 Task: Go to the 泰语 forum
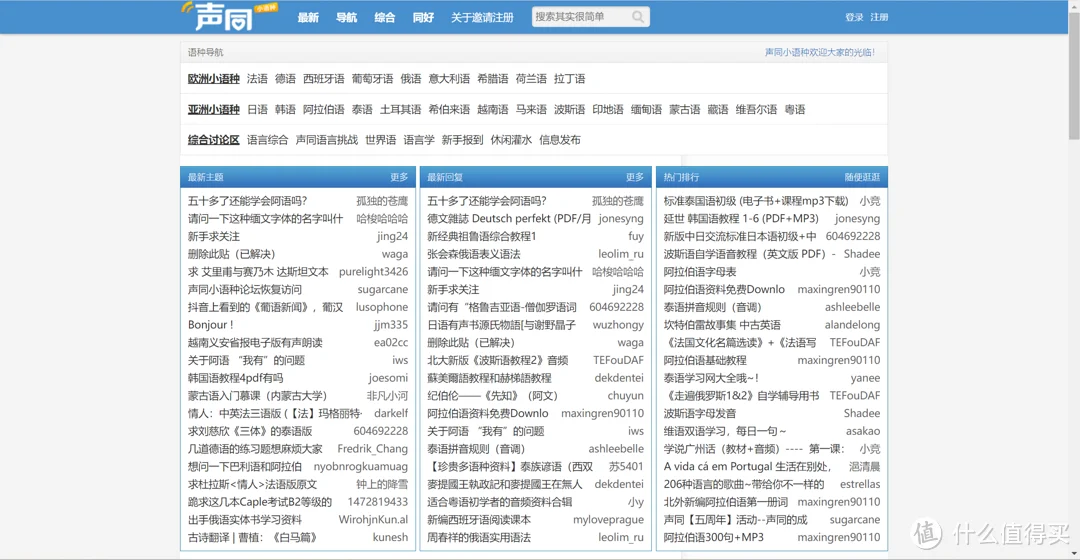pos(362,110)
